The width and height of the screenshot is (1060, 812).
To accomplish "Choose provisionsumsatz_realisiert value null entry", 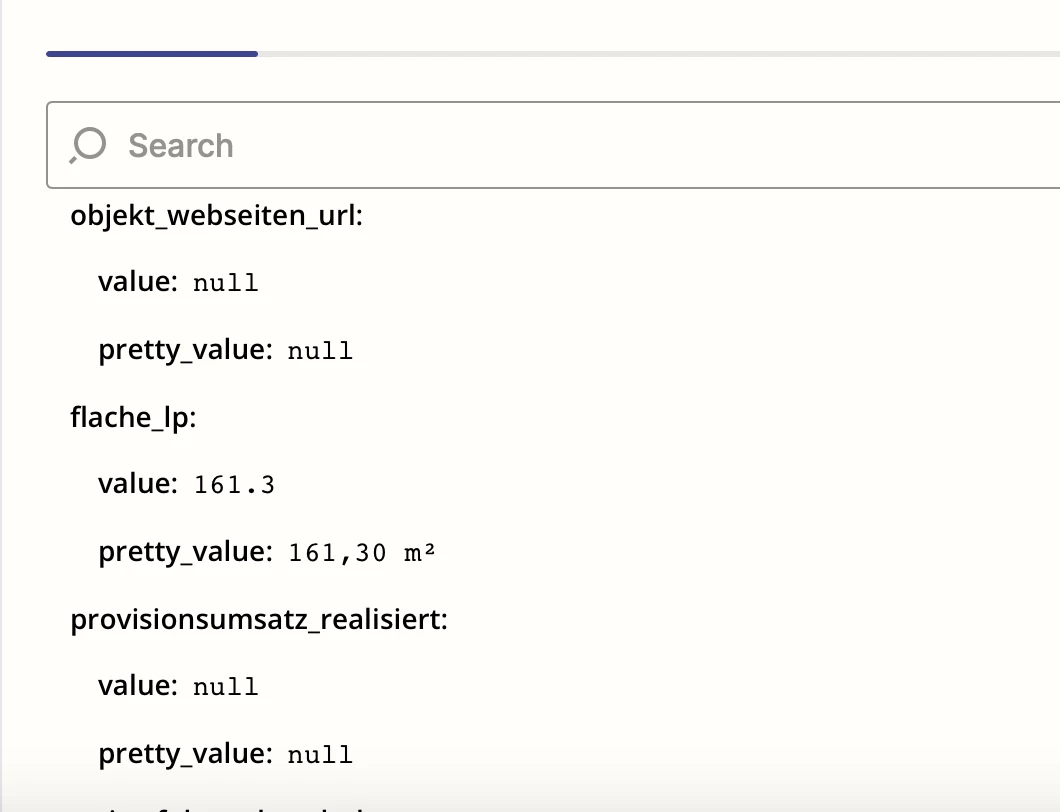I will pyautogui.click(x=178, y=686).
